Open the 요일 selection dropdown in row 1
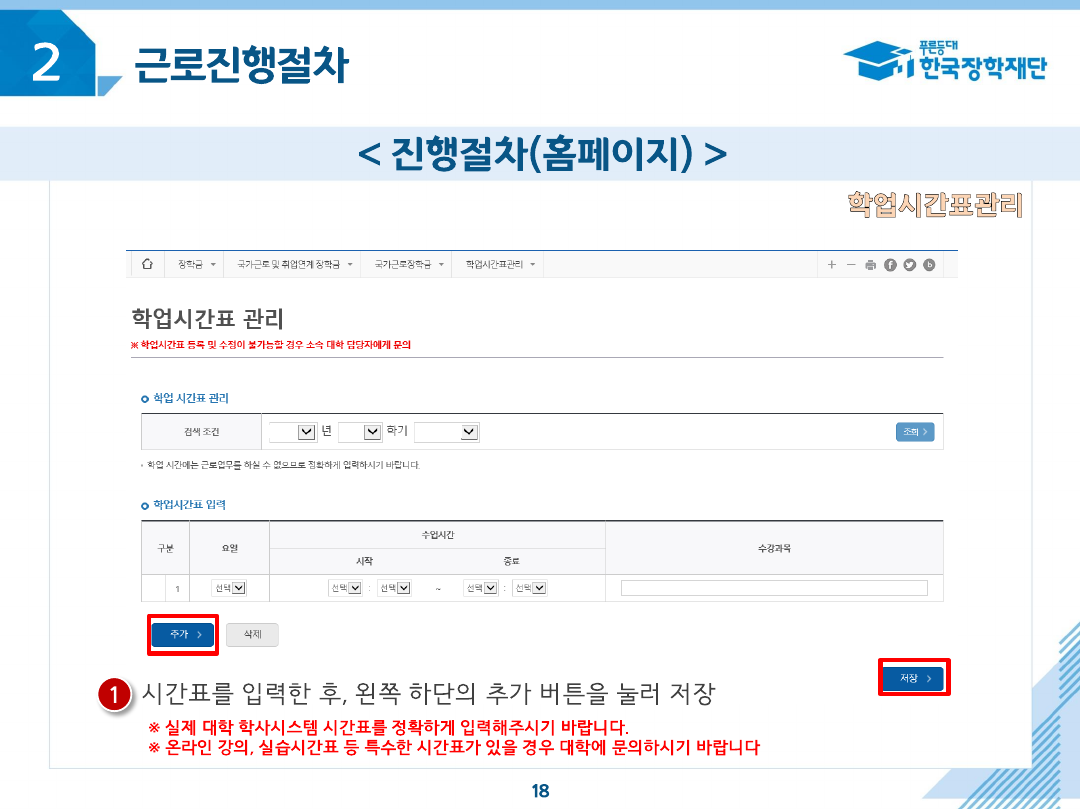Screen dimensions: 1080x810 click(229, 588)
